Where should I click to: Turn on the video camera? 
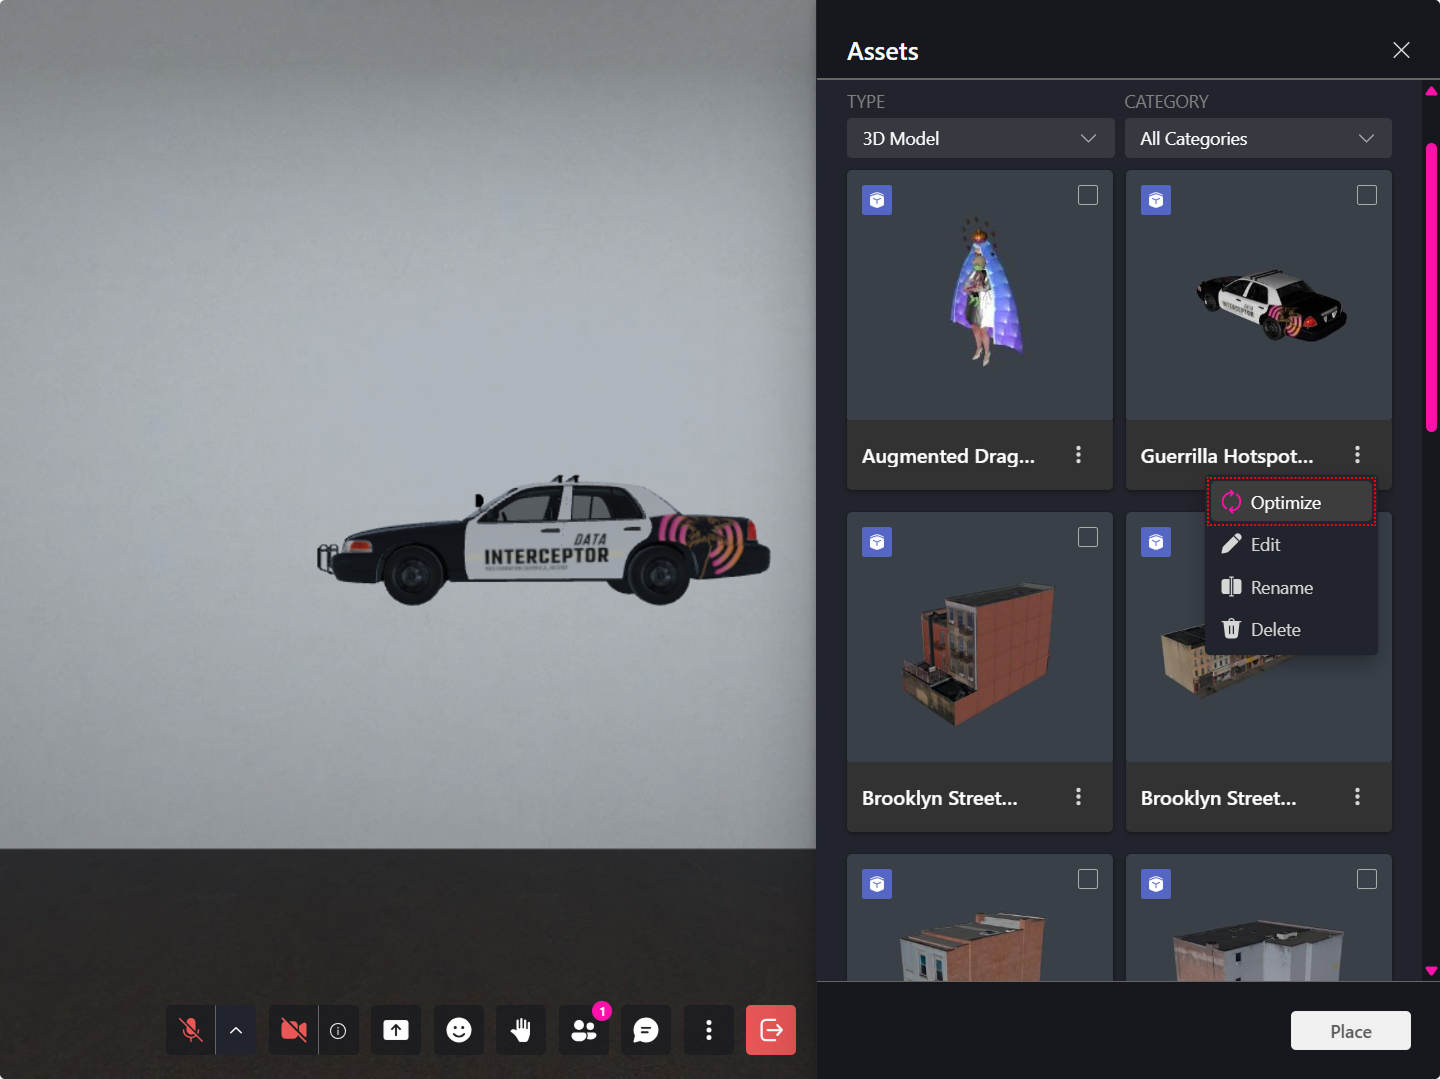pyautogui.click(x=292, y=1030)
